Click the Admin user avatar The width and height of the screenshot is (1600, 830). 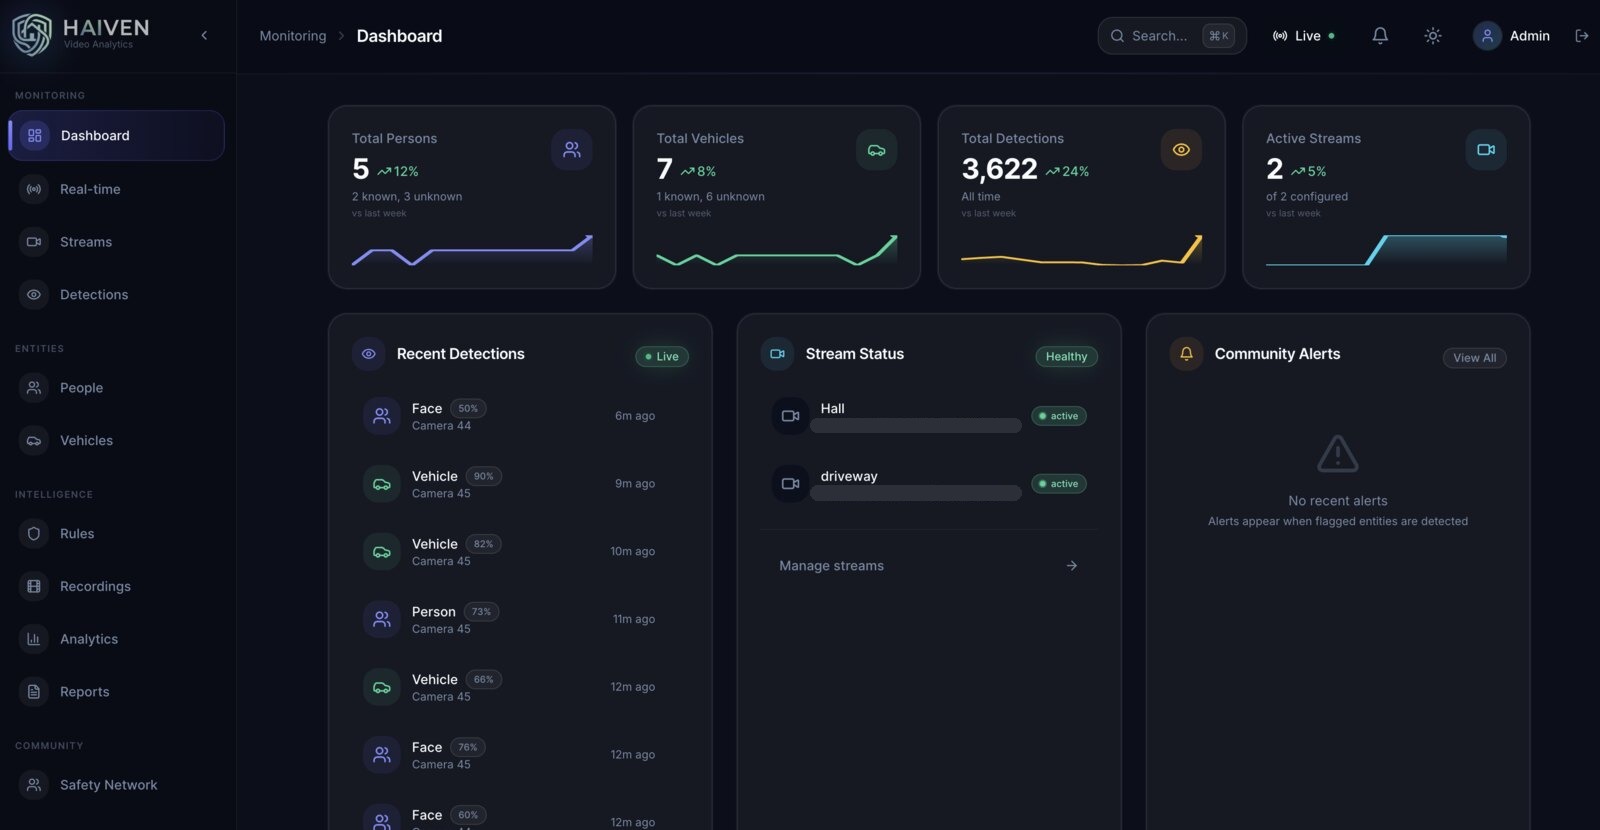point(1487,36)
